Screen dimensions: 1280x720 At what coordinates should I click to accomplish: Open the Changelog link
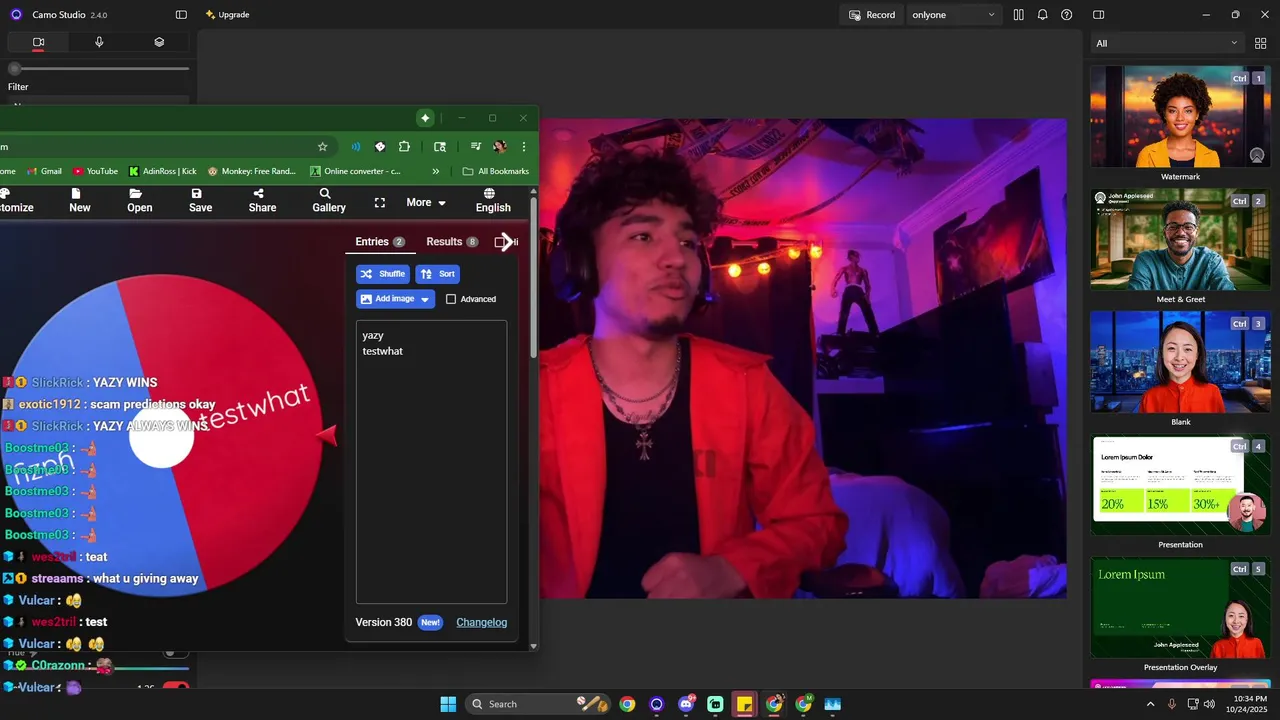click(482, 622)
